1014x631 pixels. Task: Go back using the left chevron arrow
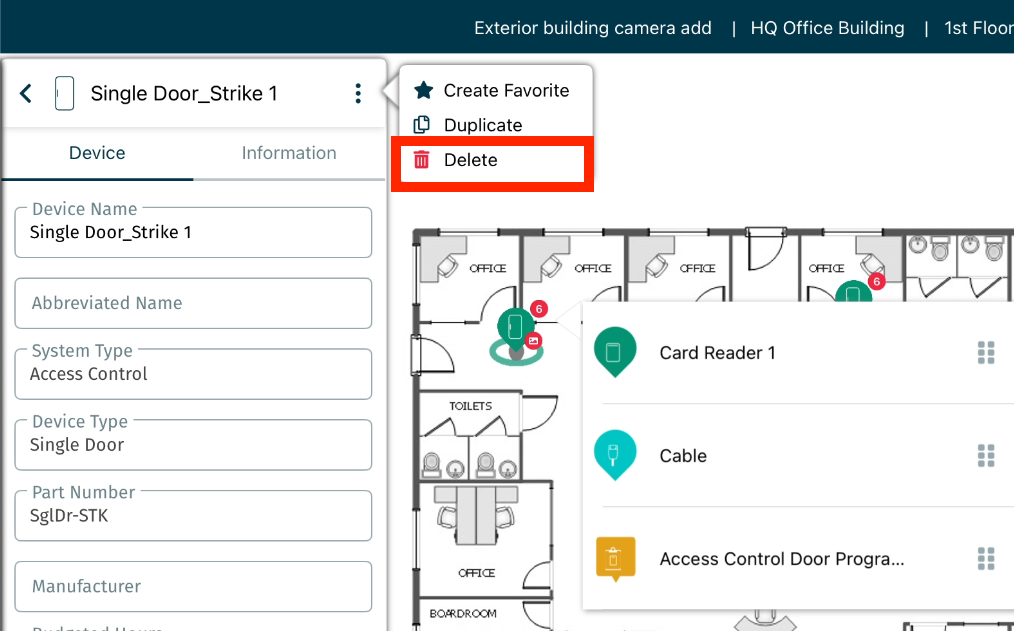(26, 93)
